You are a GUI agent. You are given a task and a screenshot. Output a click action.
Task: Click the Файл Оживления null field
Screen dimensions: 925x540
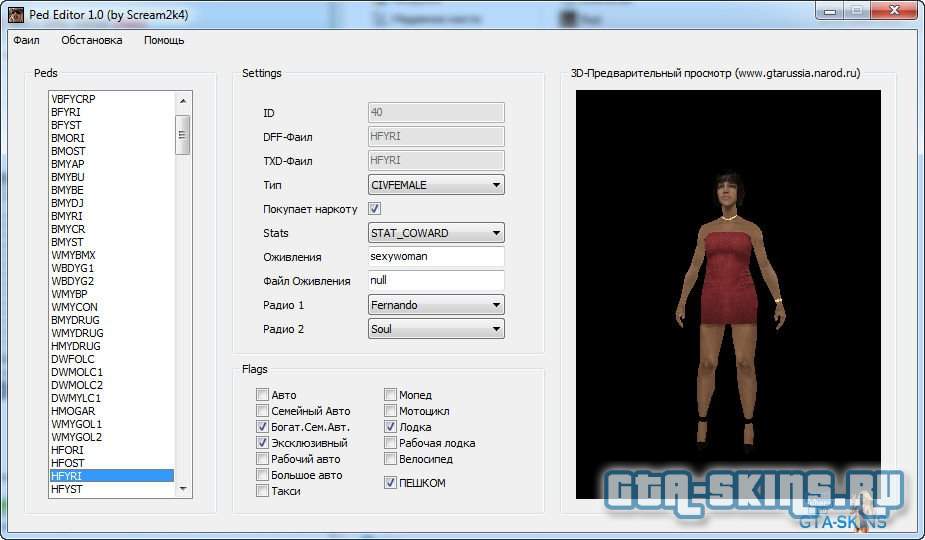pos(436,280)
